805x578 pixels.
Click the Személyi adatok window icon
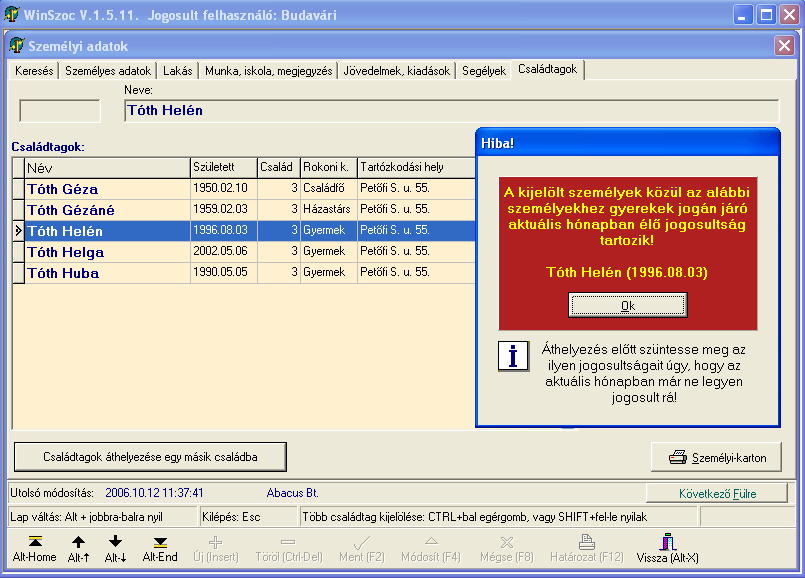tap(17, 45)
